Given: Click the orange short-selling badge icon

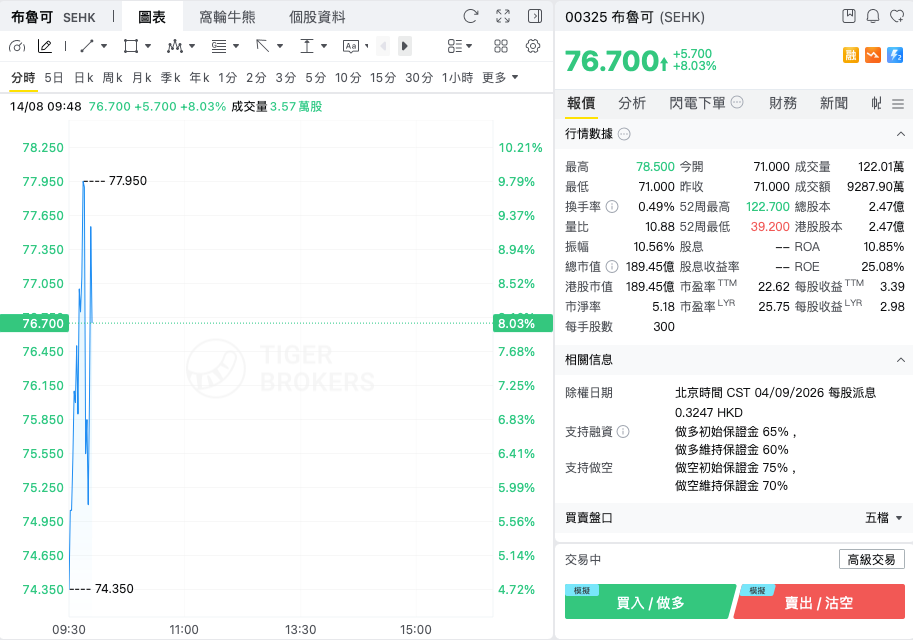Looking at the screenshot, I should tap(873, 55).
